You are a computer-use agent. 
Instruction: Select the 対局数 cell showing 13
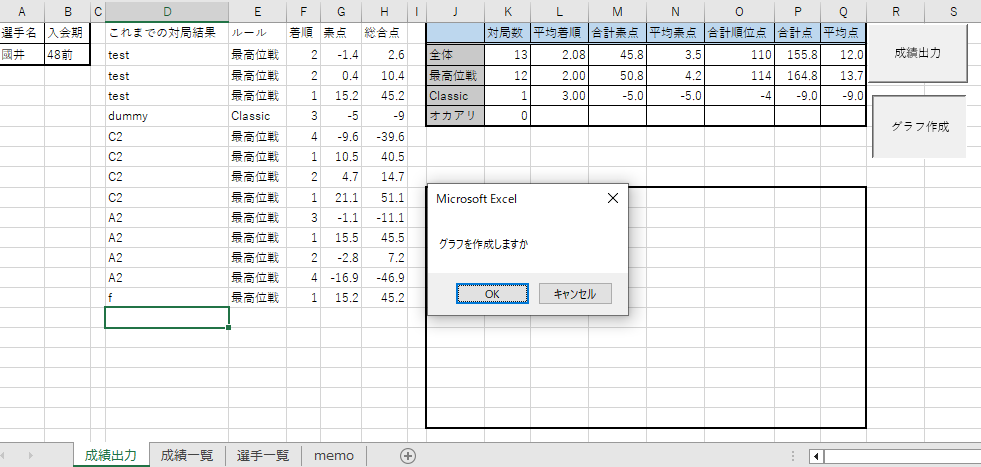click(x=508, y=54)
